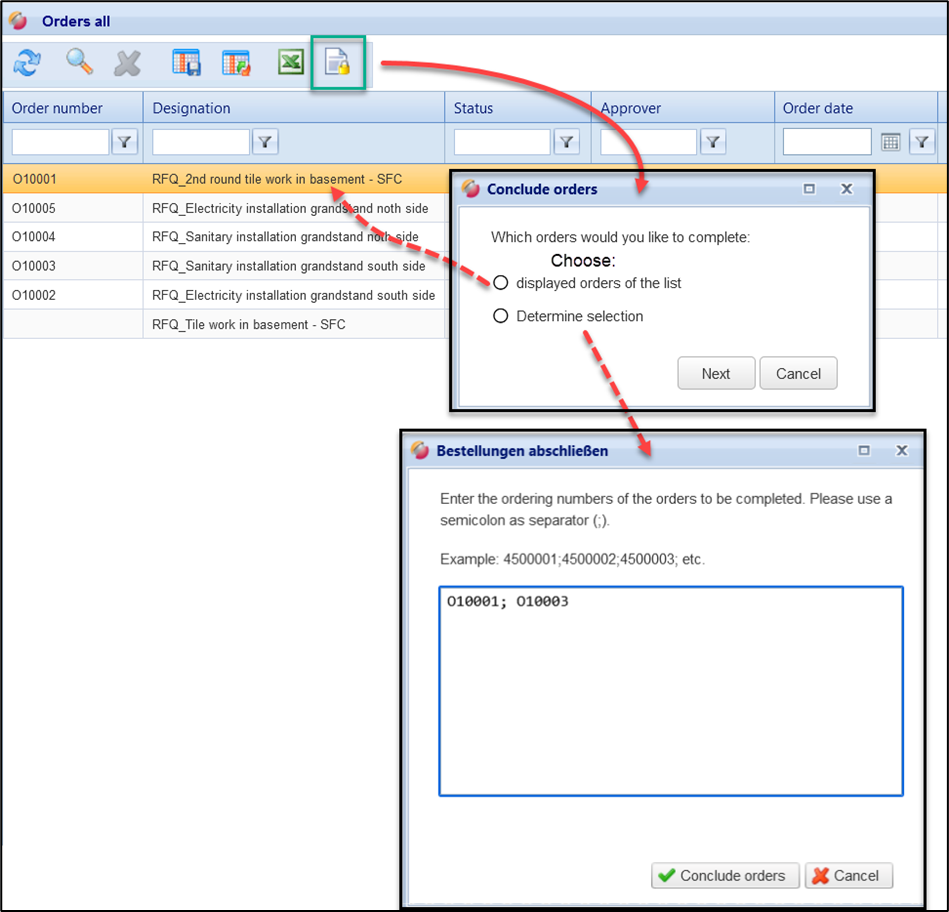This screenshot has height=912, width=949.
Task: Open the Approver filter dropdown
Action: (712, 142)
